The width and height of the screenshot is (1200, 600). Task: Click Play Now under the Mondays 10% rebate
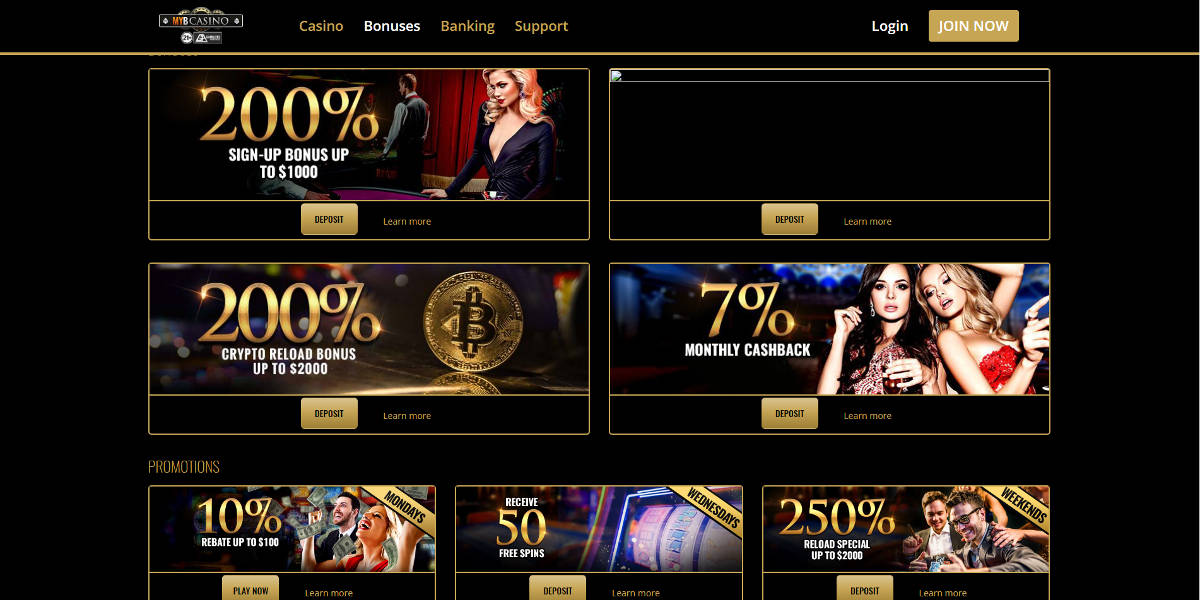251,590
